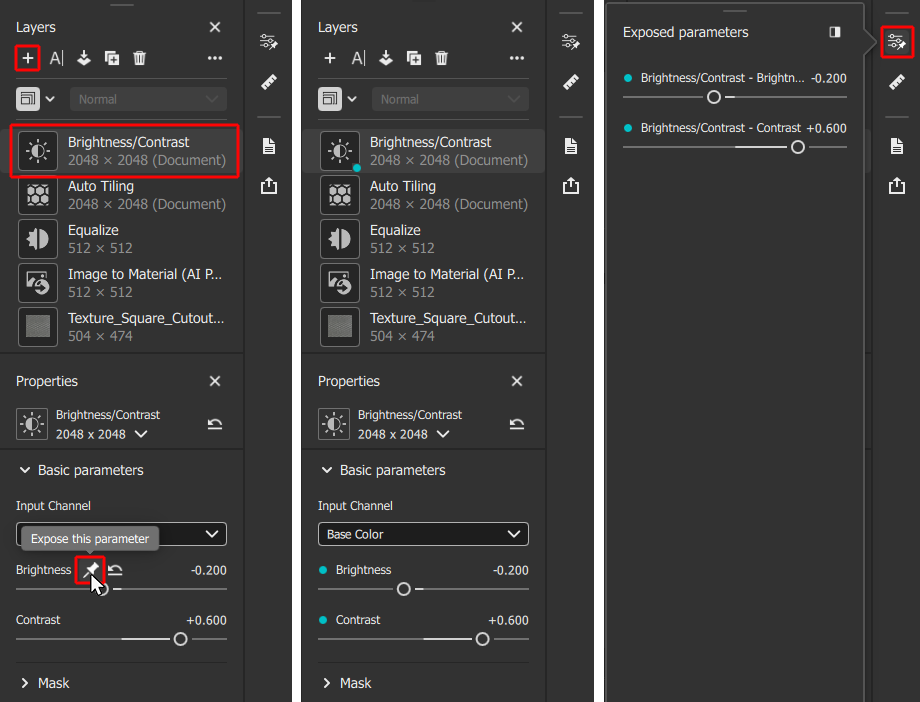Click the red-outlined Exposed parameters sidebar icon
The height and width of the screenshot is (702, 920).
897,42
